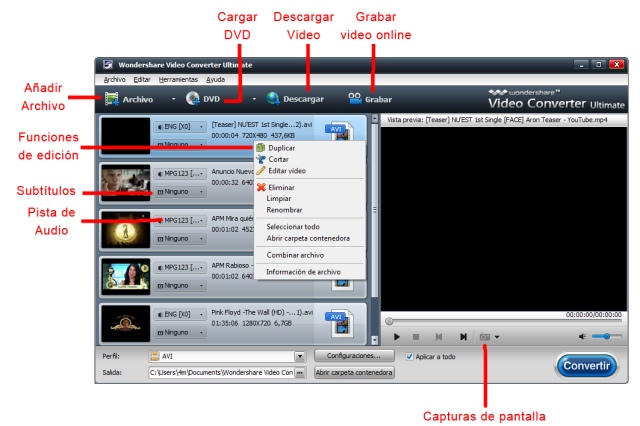Click the preview Stop button
Viewport: 640px width, 426px height.
(416, 337)
